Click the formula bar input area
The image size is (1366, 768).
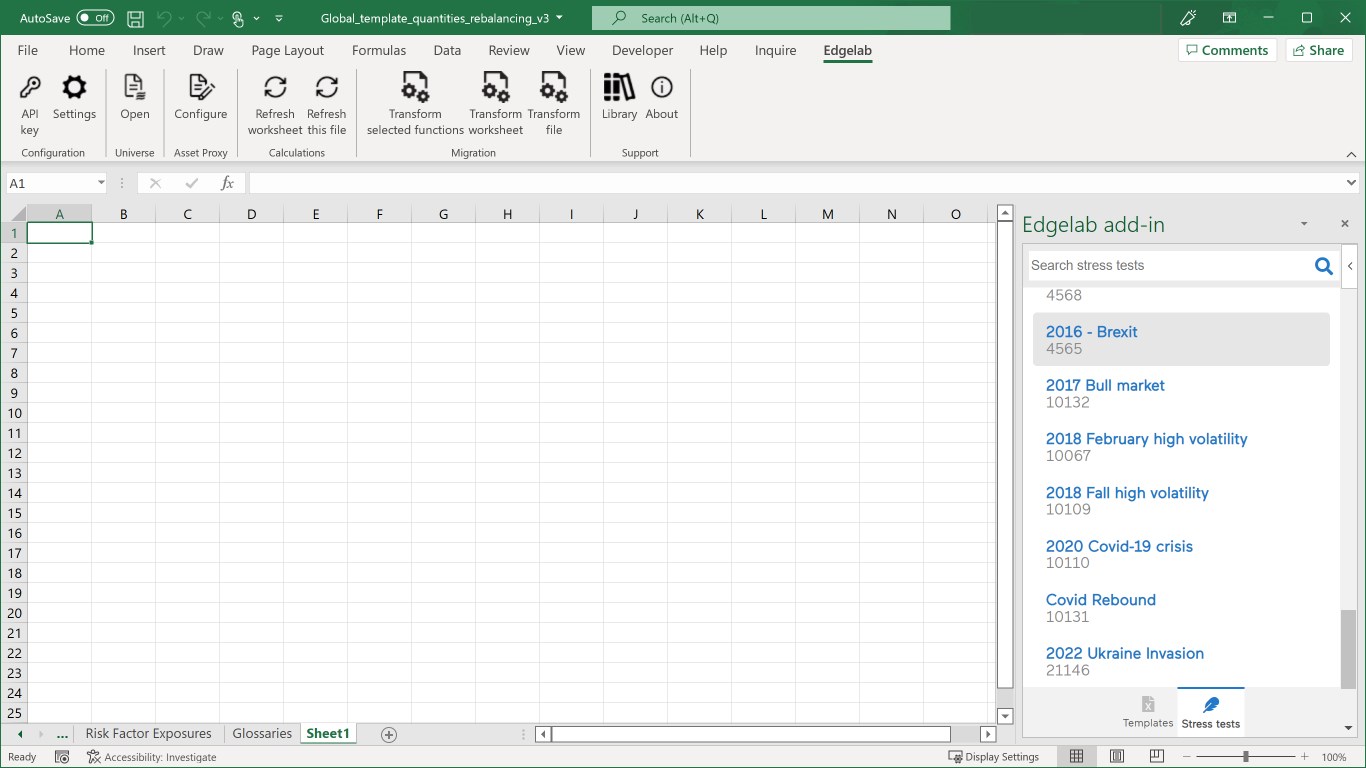(x=795, y=183)
